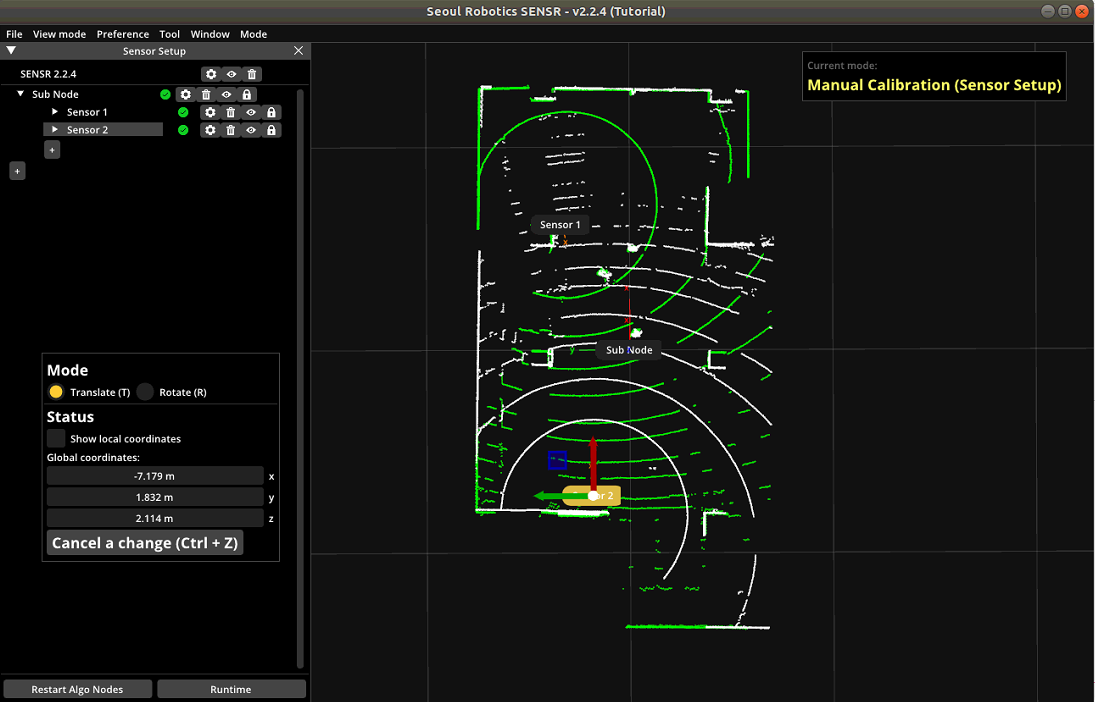1095x702 pixels.
Task: Lock the Sub Node with padlock icon
Action: (x=247, y=95)
